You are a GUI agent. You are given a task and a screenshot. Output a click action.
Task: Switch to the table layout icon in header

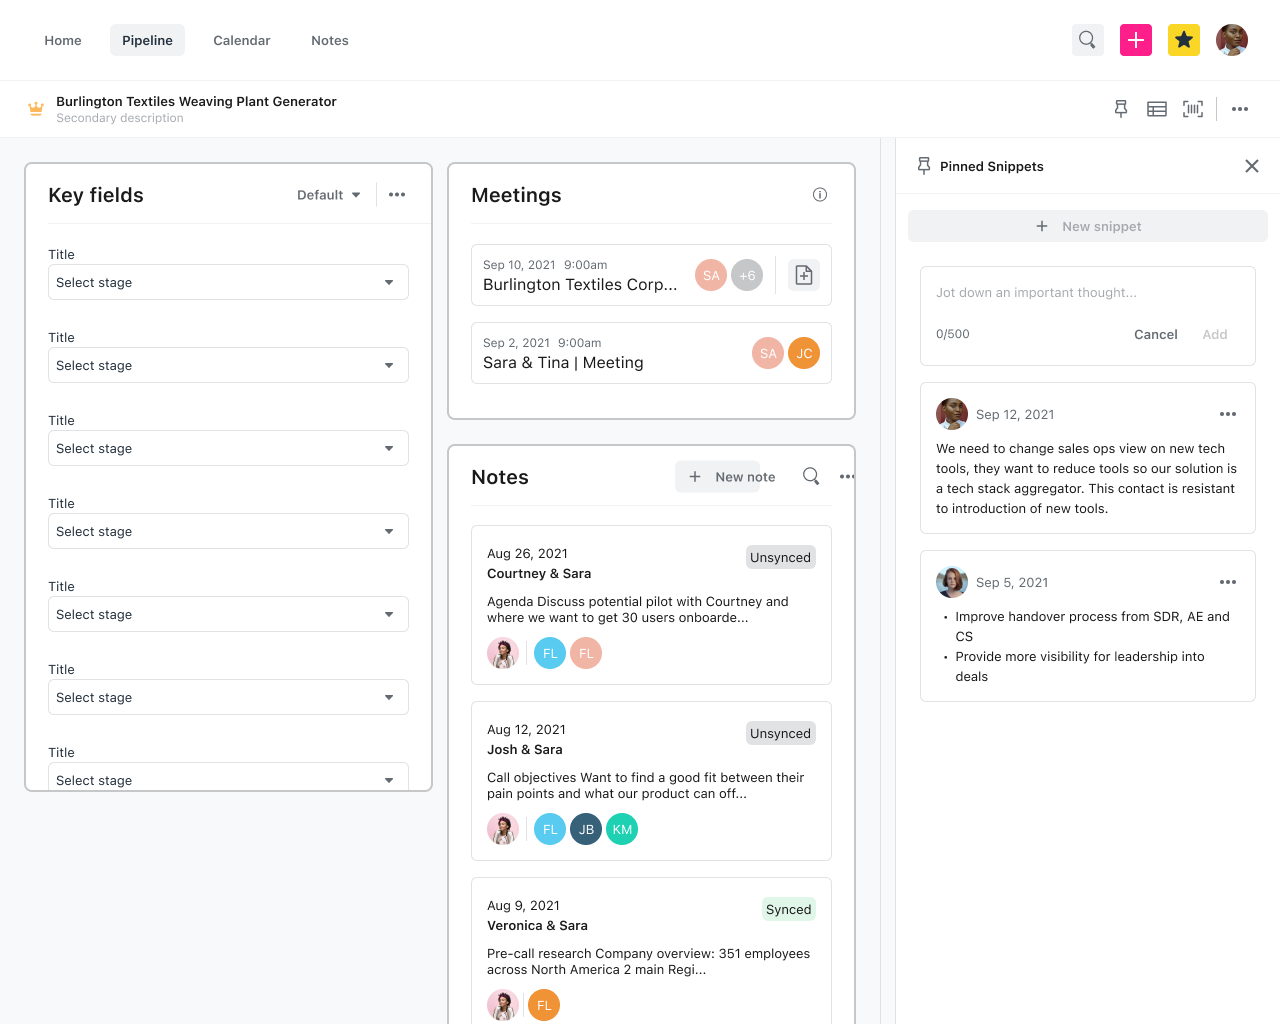pyautogui.click(x=1157, y=109)
